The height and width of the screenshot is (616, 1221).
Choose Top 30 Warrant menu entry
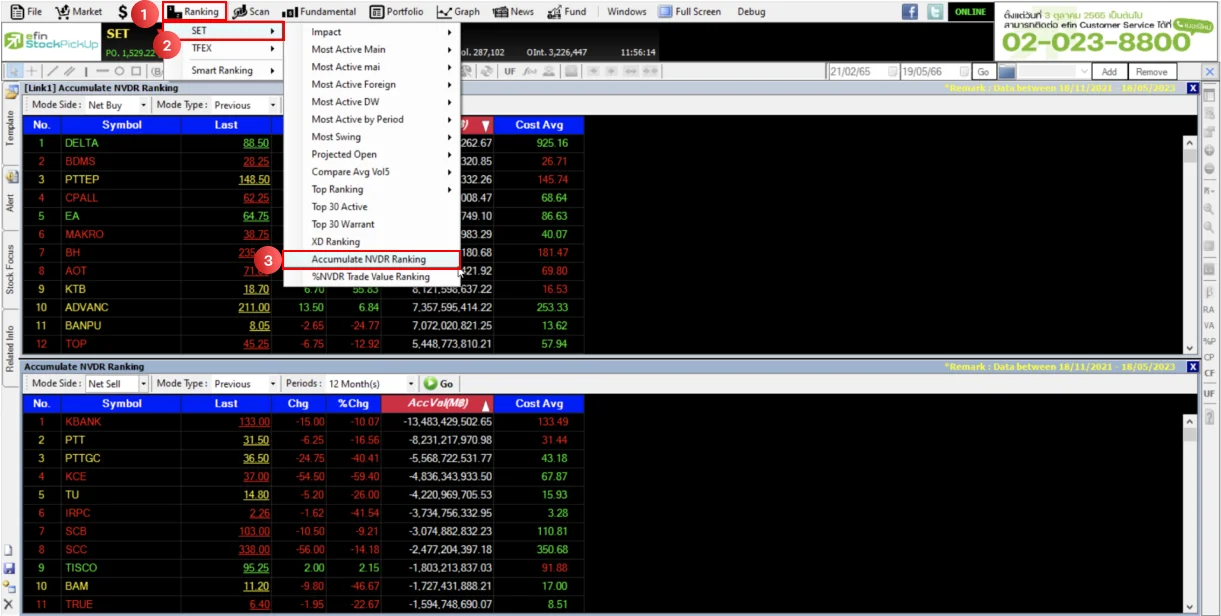coord(371,224)
